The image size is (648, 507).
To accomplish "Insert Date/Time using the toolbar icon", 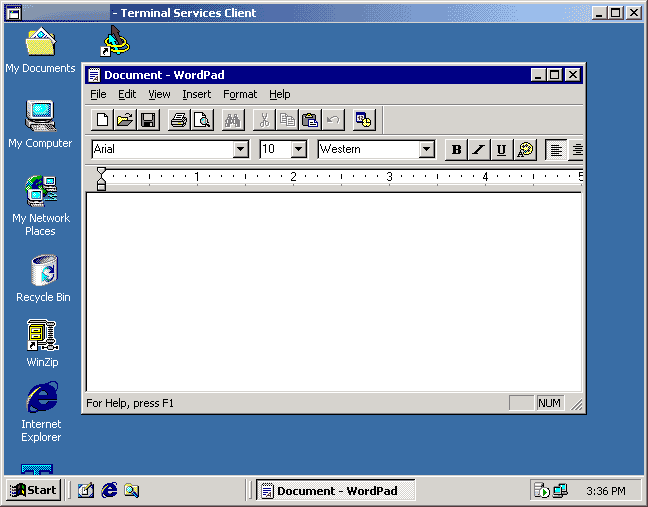I will point(364,120).
